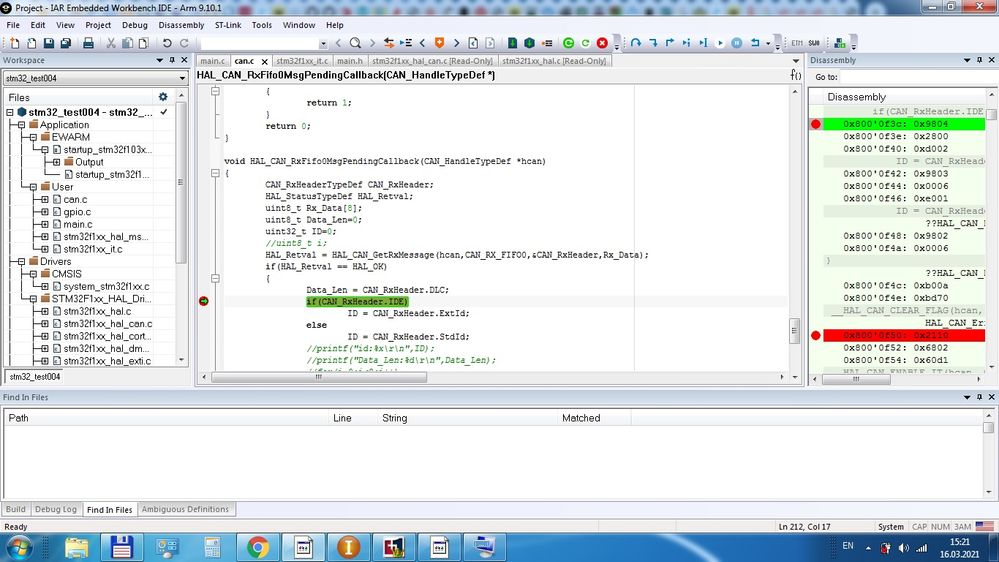Switch to the Build output tab

point(15,509)
